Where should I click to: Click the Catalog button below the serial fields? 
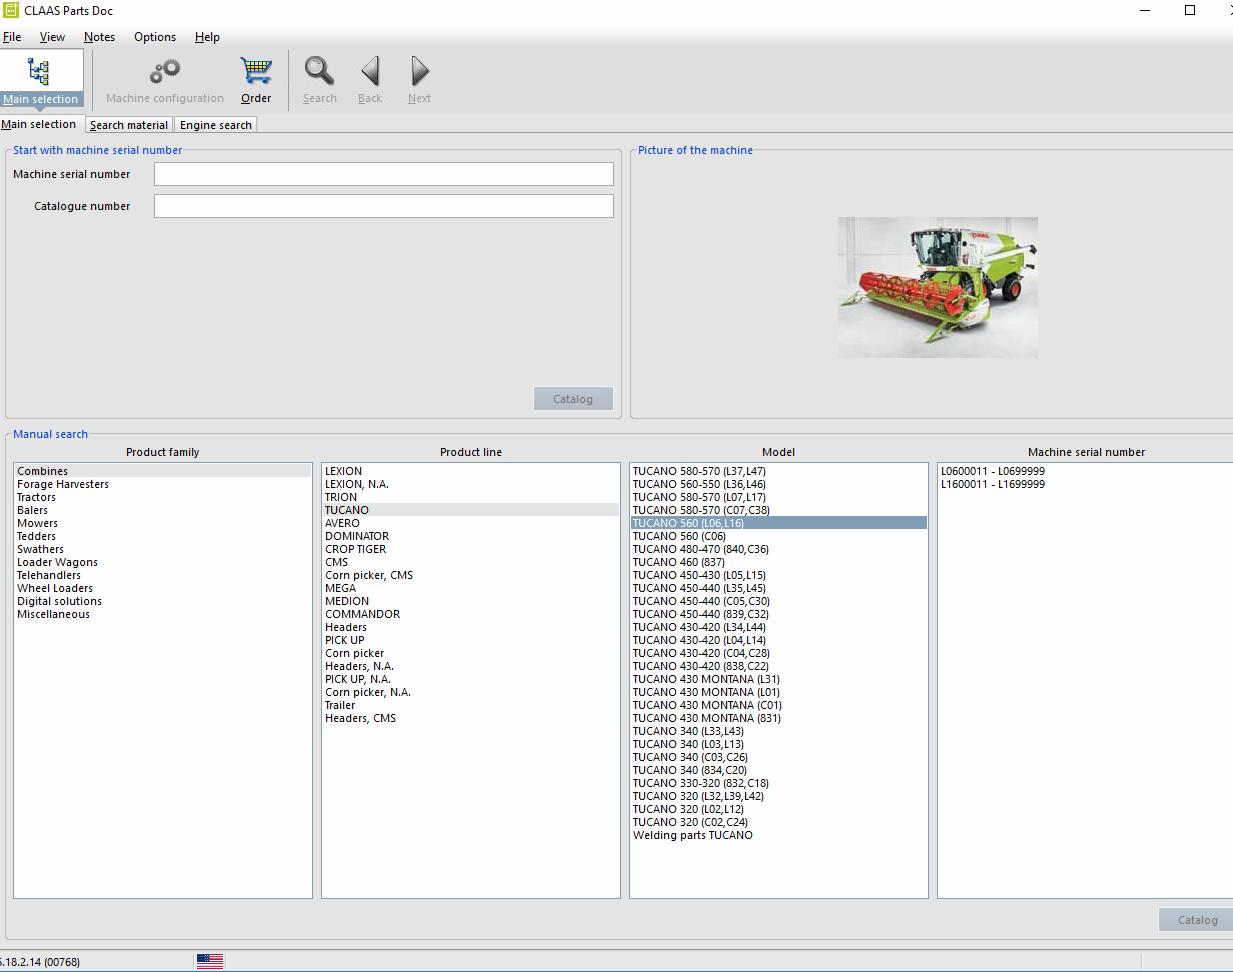pyautogui.click(x=573, y=398)
